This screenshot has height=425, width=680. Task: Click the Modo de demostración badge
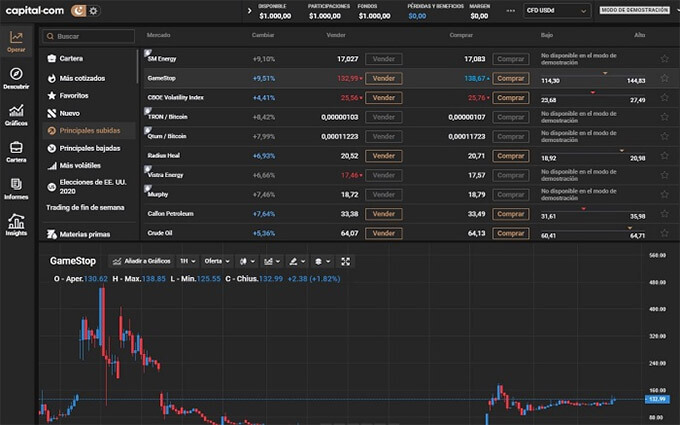pos(634,10)
